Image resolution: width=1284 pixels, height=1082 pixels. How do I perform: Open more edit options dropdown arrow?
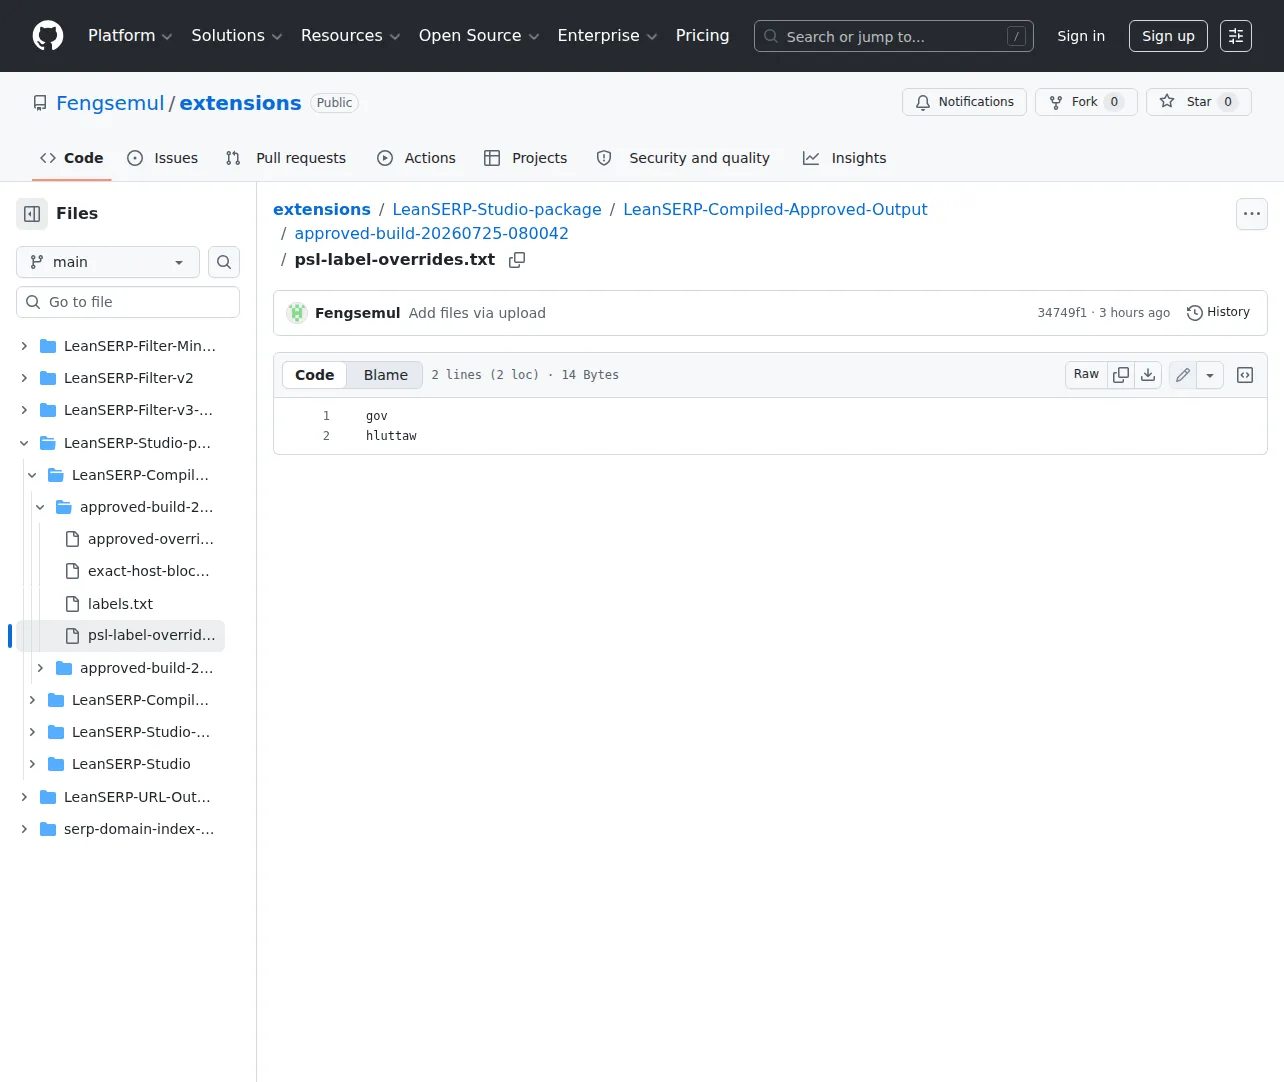(x=1210, y=375)
